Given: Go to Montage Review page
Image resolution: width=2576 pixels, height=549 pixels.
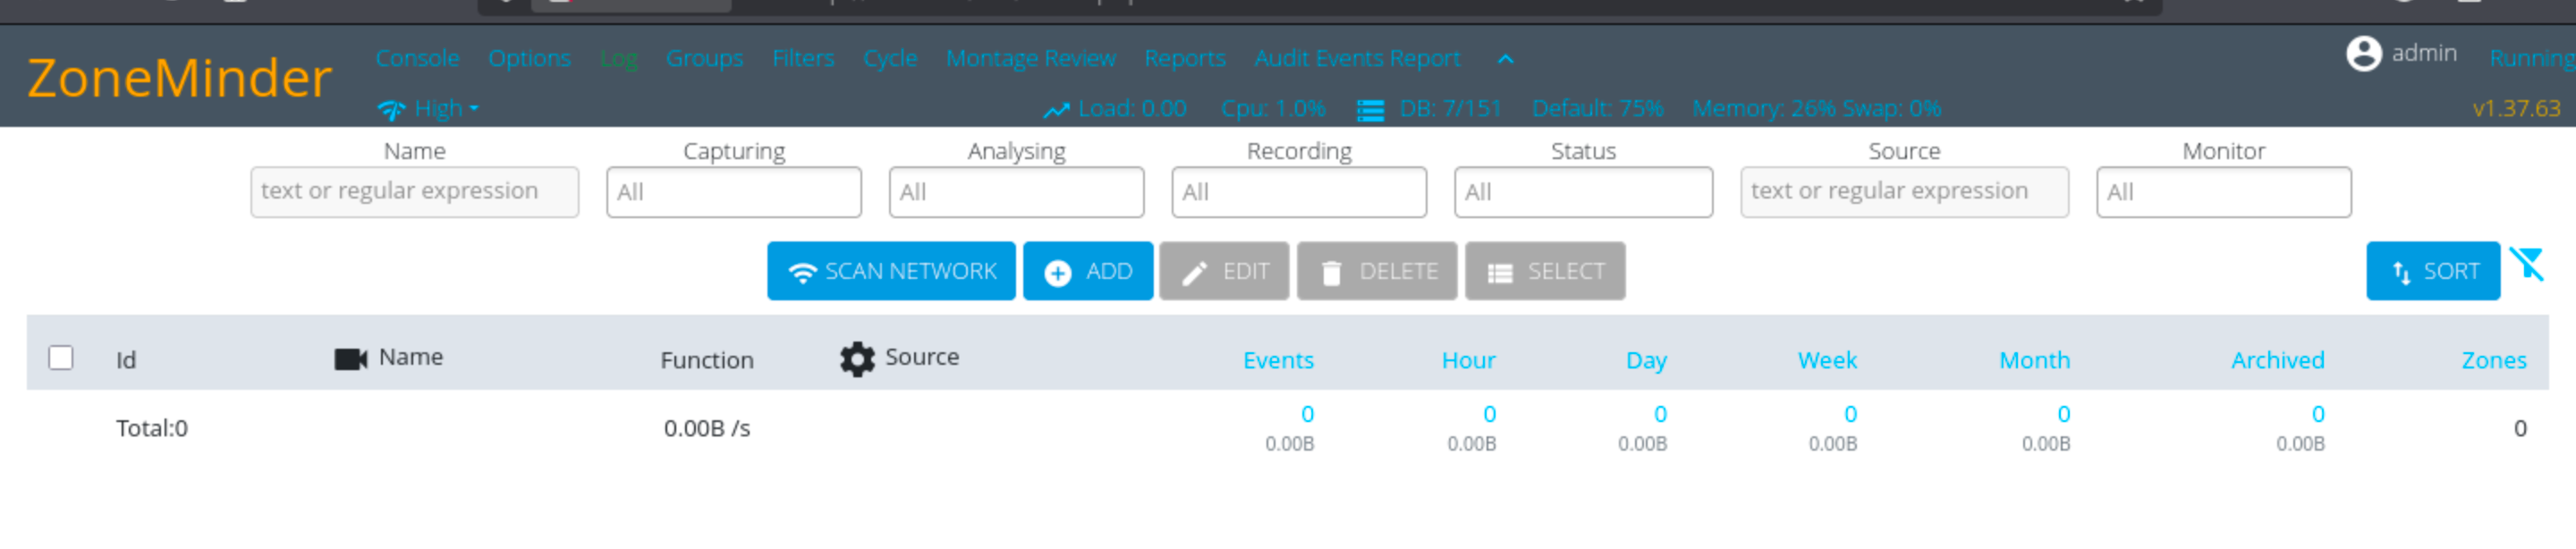Looking at the screenshot, I should pos(1030,58).
